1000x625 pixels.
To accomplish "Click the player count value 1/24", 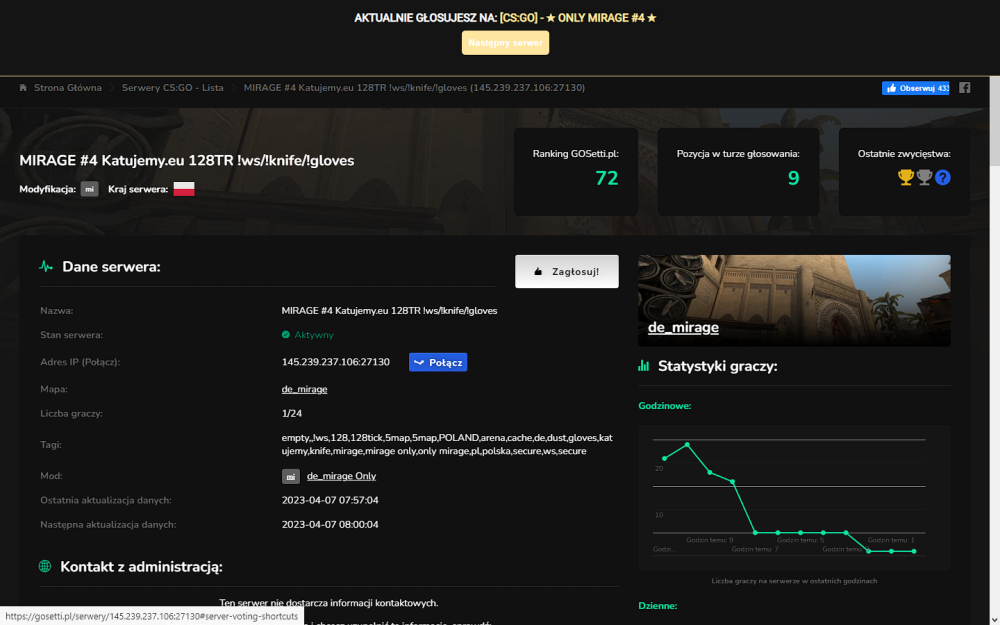I will click(x=291, y=414).
